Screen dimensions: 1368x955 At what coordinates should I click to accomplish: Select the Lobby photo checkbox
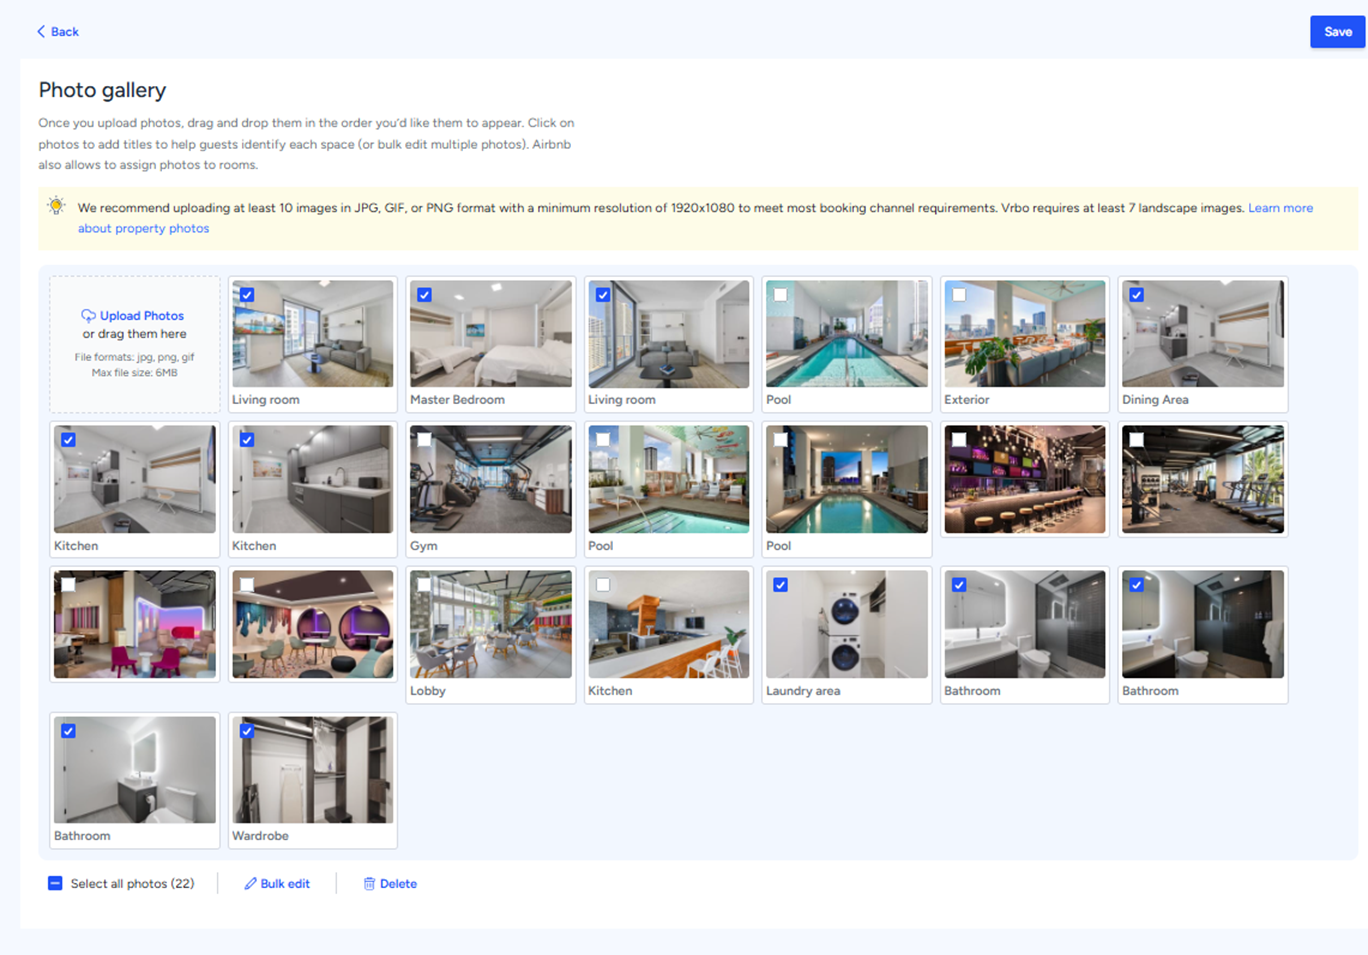click(424, 585)
